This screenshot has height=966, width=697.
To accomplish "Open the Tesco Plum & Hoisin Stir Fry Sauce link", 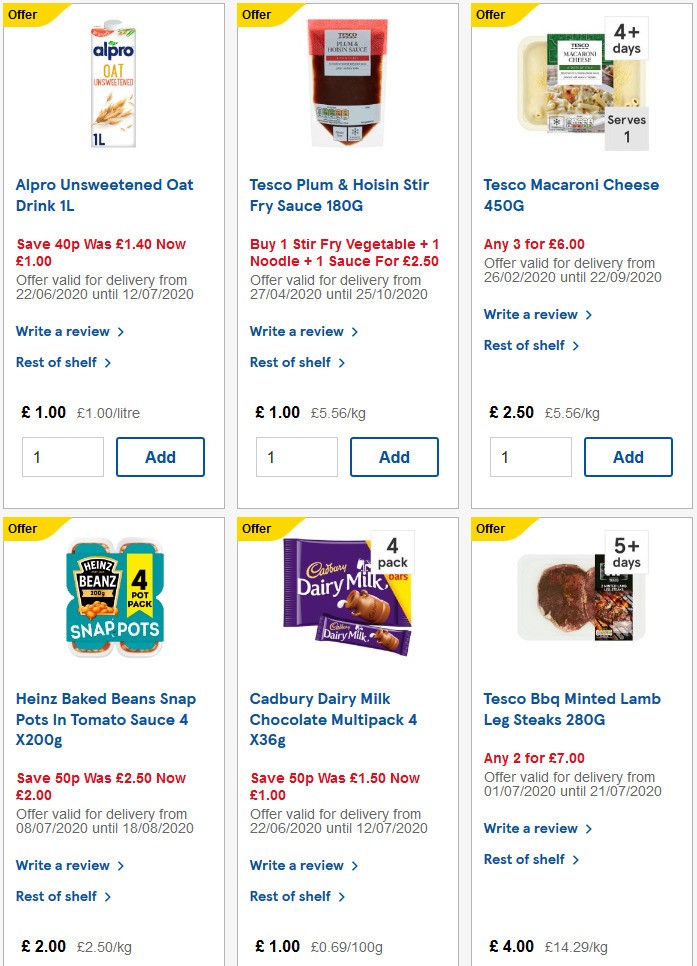I will pyautogui.click(x=339, y=195).
